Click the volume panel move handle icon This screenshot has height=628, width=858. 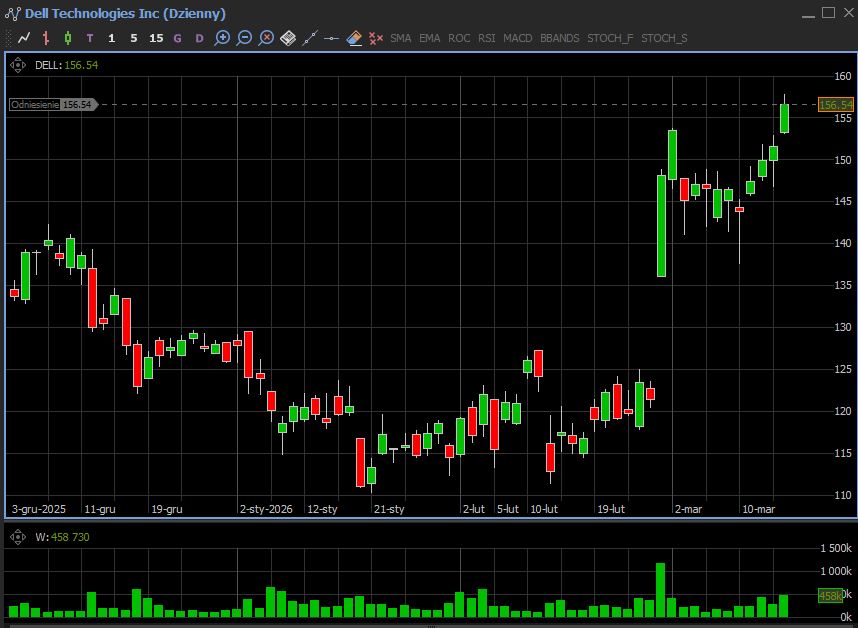17,537
